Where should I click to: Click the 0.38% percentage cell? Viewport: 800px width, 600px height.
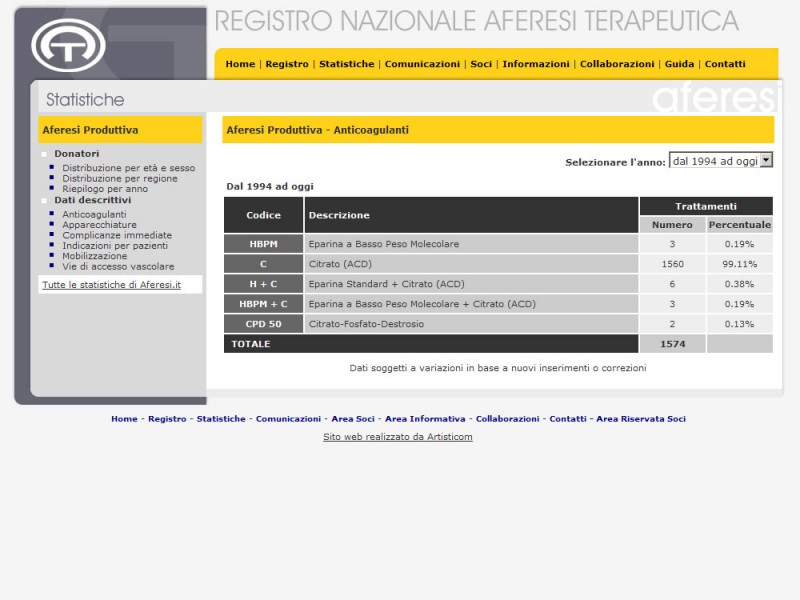point(739,284)
